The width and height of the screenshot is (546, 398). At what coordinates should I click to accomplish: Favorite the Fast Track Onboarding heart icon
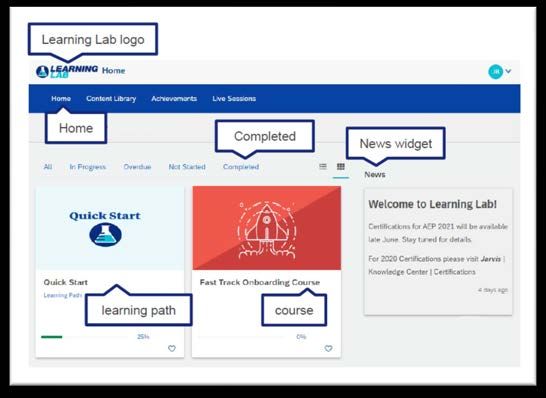pyautogui.click(x=328, y=348)
